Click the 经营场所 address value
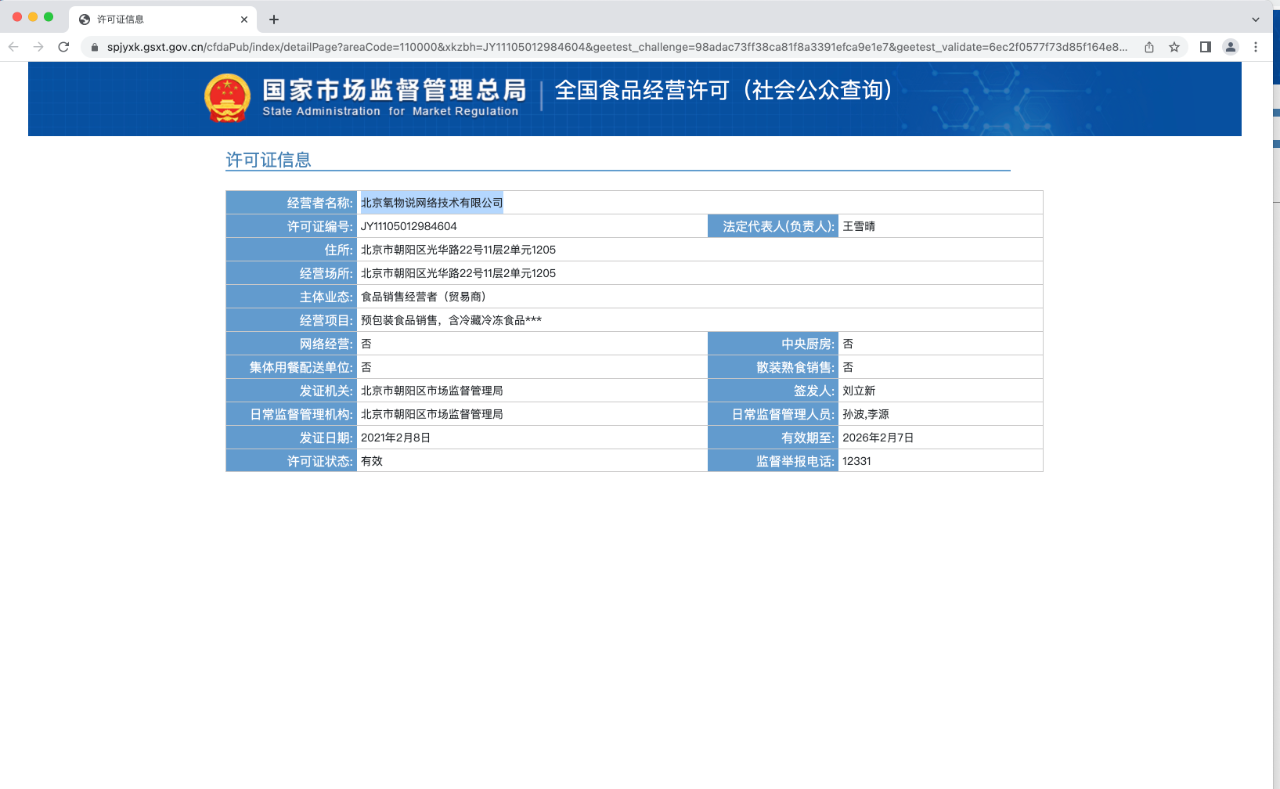Image resolution: width=1280 pixels, height=789 pixels. [x=458, y=273]
